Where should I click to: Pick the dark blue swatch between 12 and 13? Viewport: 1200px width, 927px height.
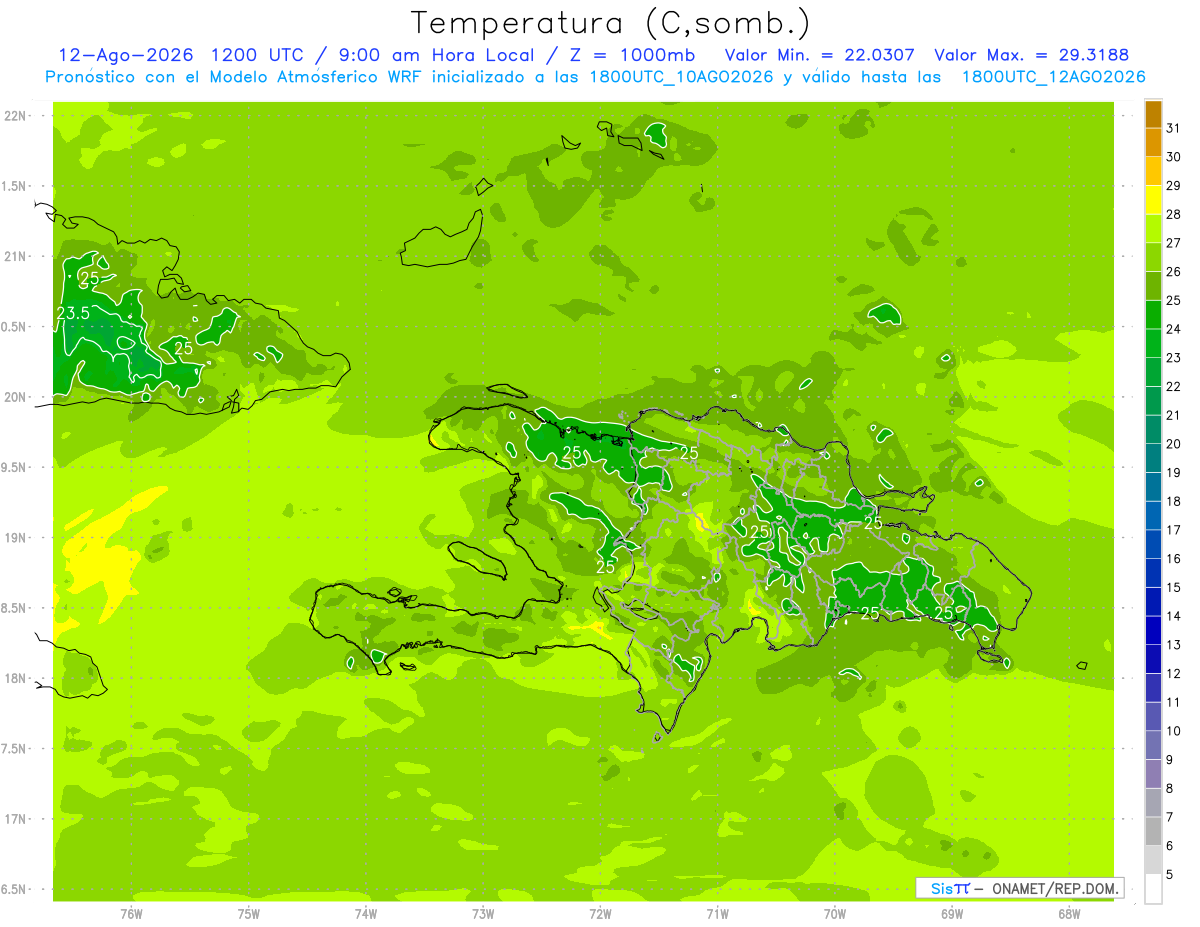[1153, 660]
